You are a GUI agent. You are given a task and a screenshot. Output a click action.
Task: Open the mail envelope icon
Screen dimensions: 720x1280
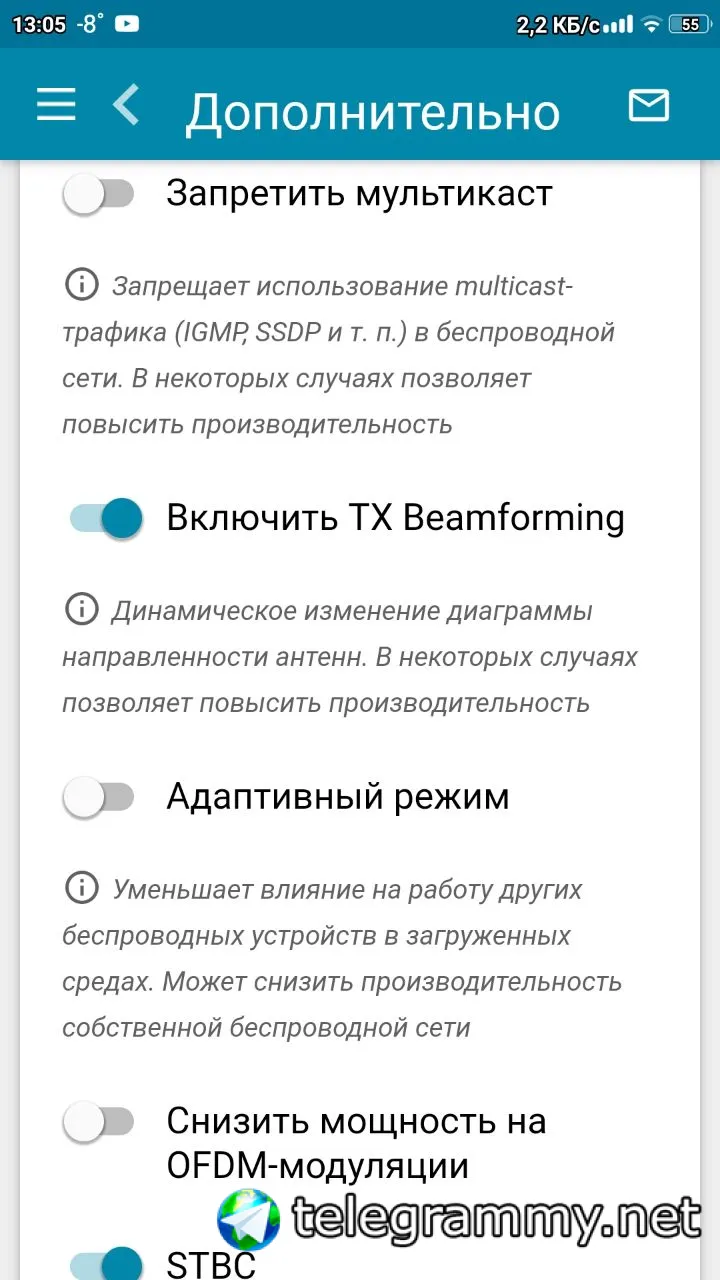pos(648,105)
